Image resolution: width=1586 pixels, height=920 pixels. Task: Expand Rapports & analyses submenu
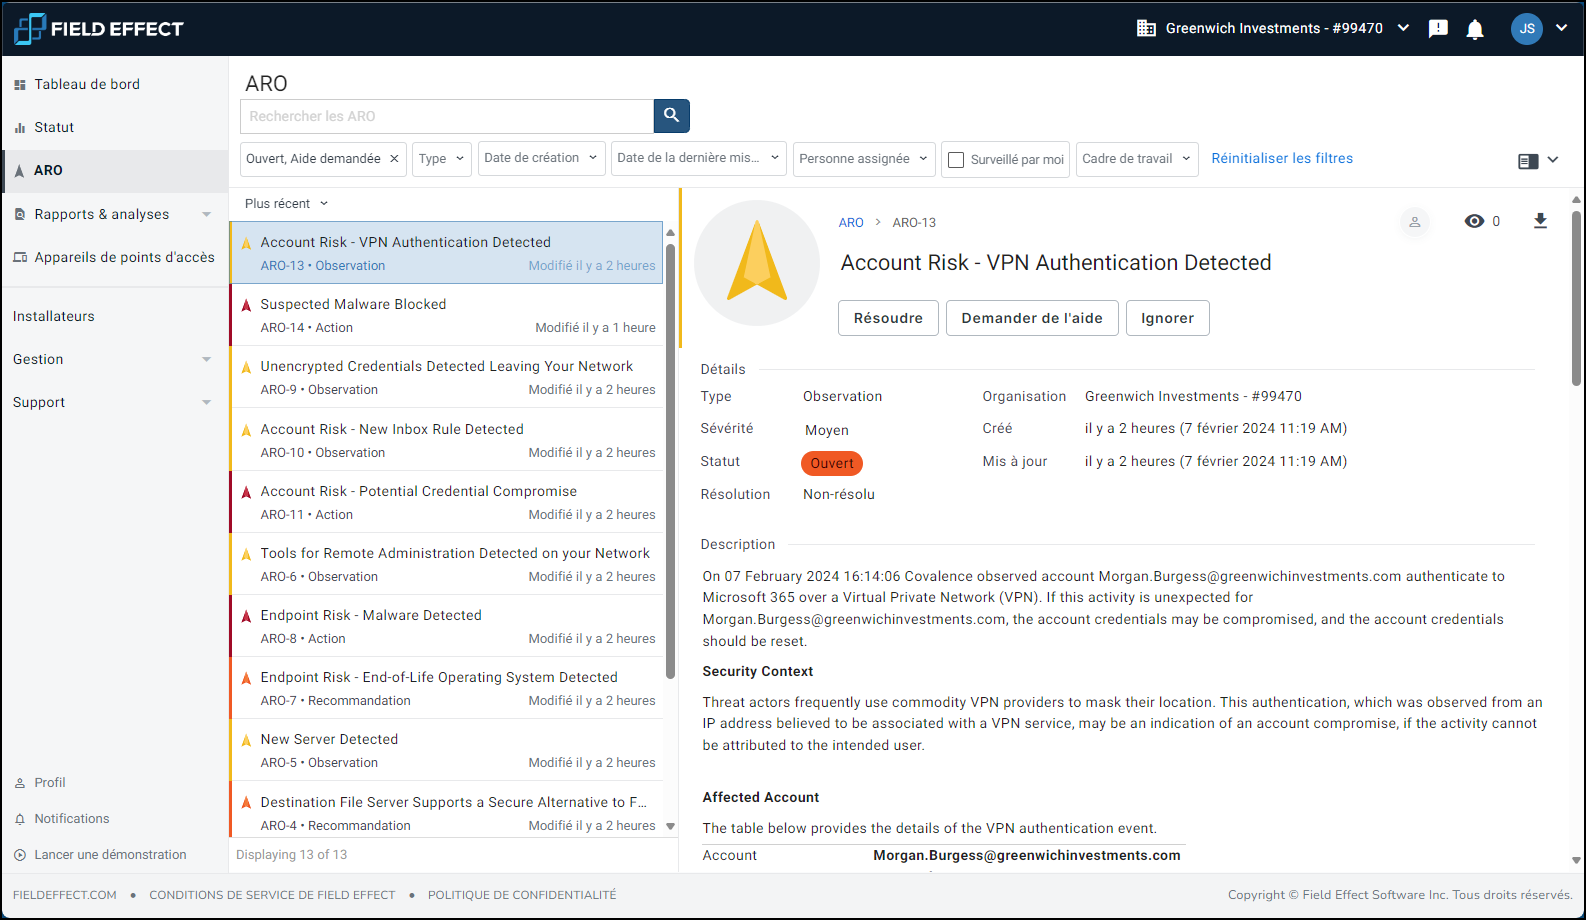(207, 215)
